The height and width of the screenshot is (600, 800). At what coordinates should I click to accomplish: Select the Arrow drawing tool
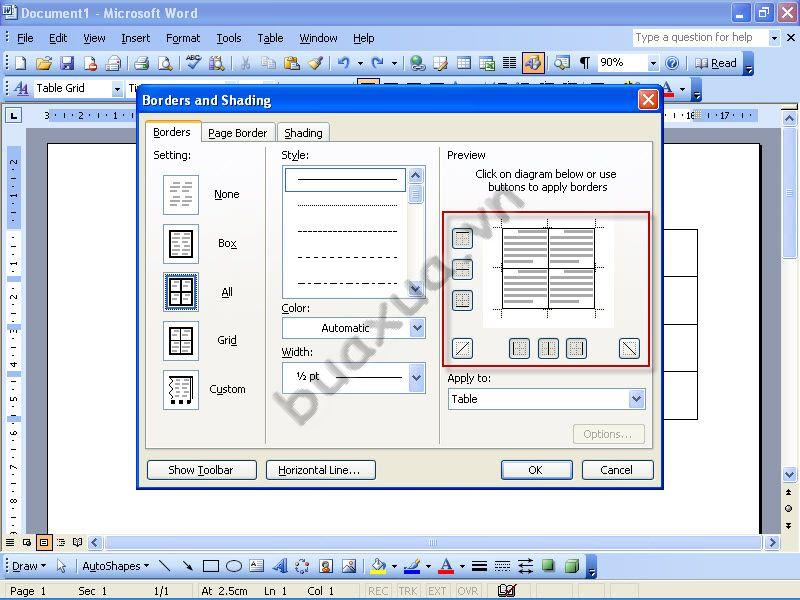187,566
